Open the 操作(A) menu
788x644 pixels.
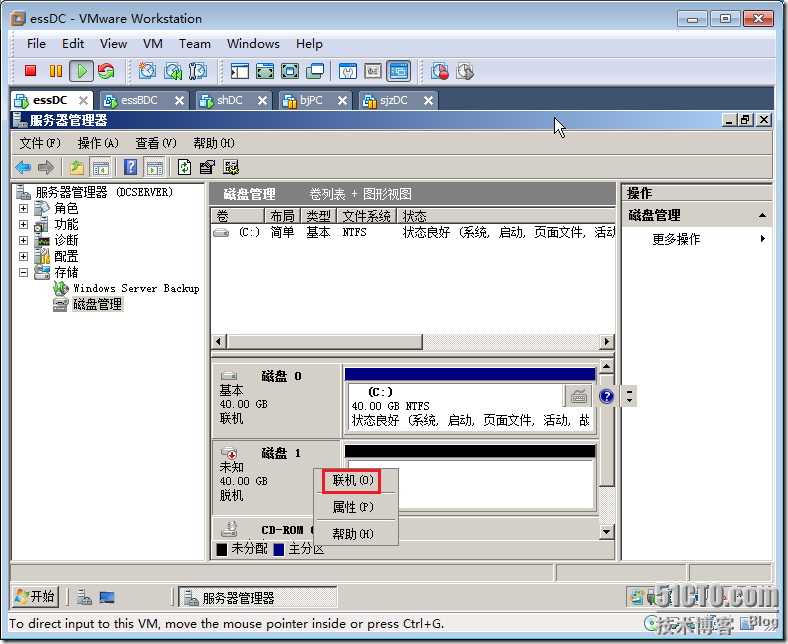click(x=98, y=143)
